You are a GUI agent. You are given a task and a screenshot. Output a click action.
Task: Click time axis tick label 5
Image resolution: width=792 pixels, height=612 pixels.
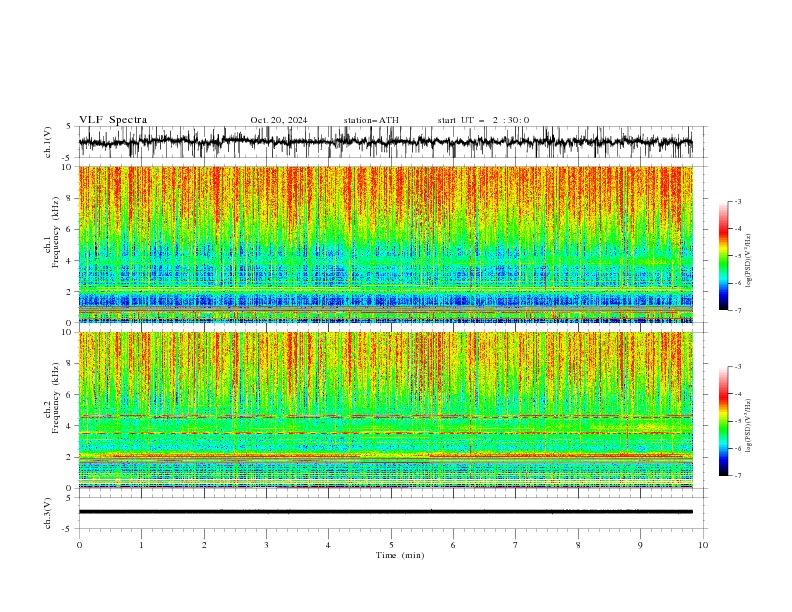coord(391,545)
